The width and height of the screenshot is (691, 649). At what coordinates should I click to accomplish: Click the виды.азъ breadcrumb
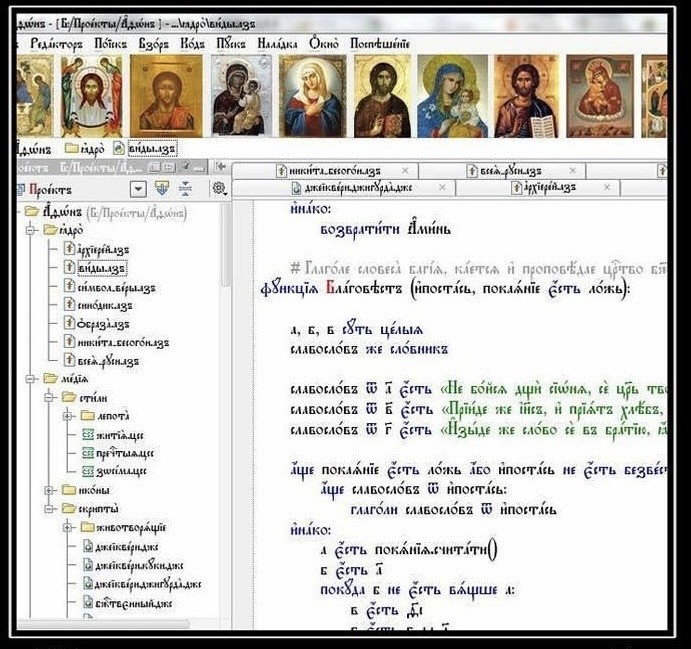145,148
